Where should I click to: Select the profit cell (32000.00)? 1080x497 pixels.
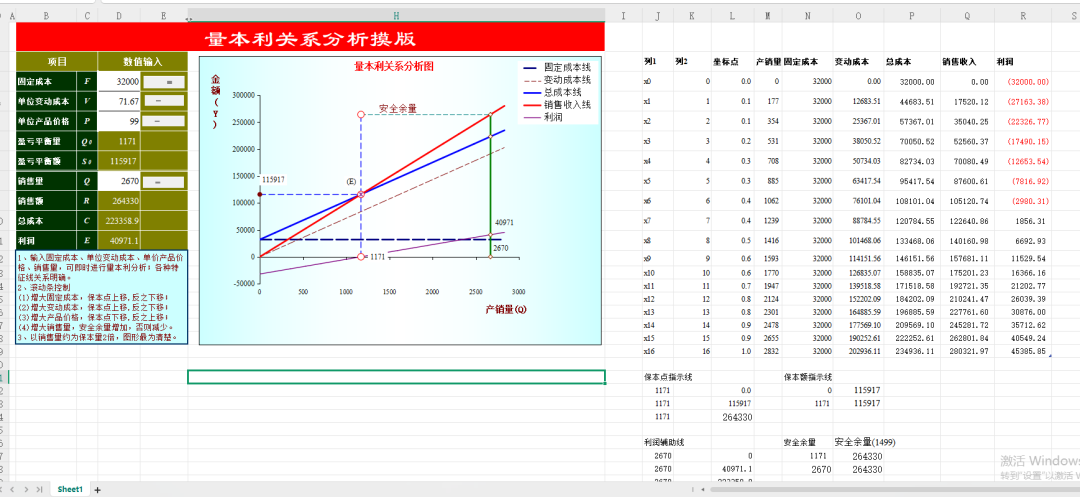(x=1024, y=81)
